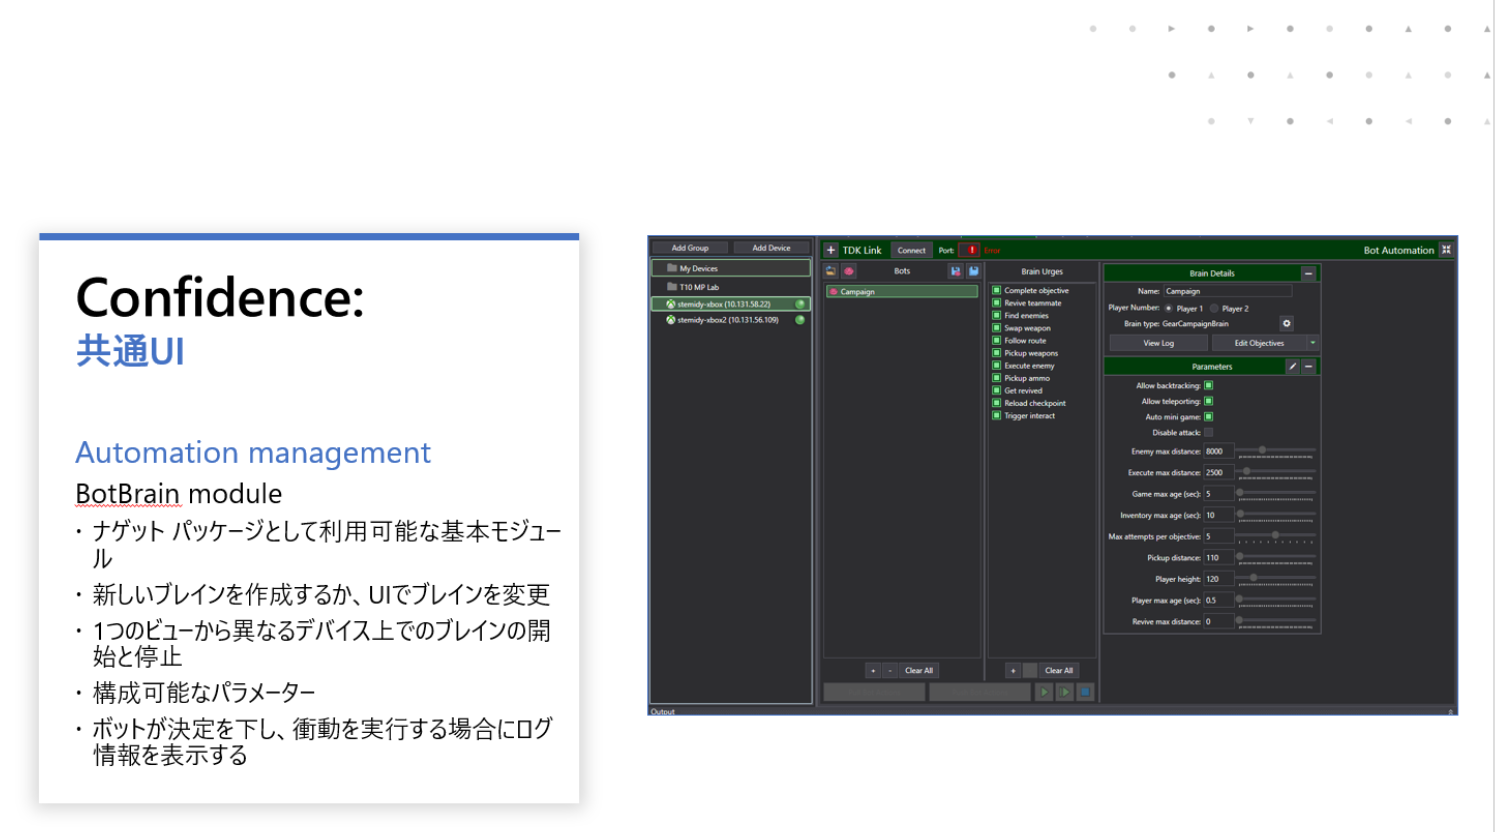Select the Player 2 radio button
This screenshot has width=1495, height=832.
coord(1214,308)
